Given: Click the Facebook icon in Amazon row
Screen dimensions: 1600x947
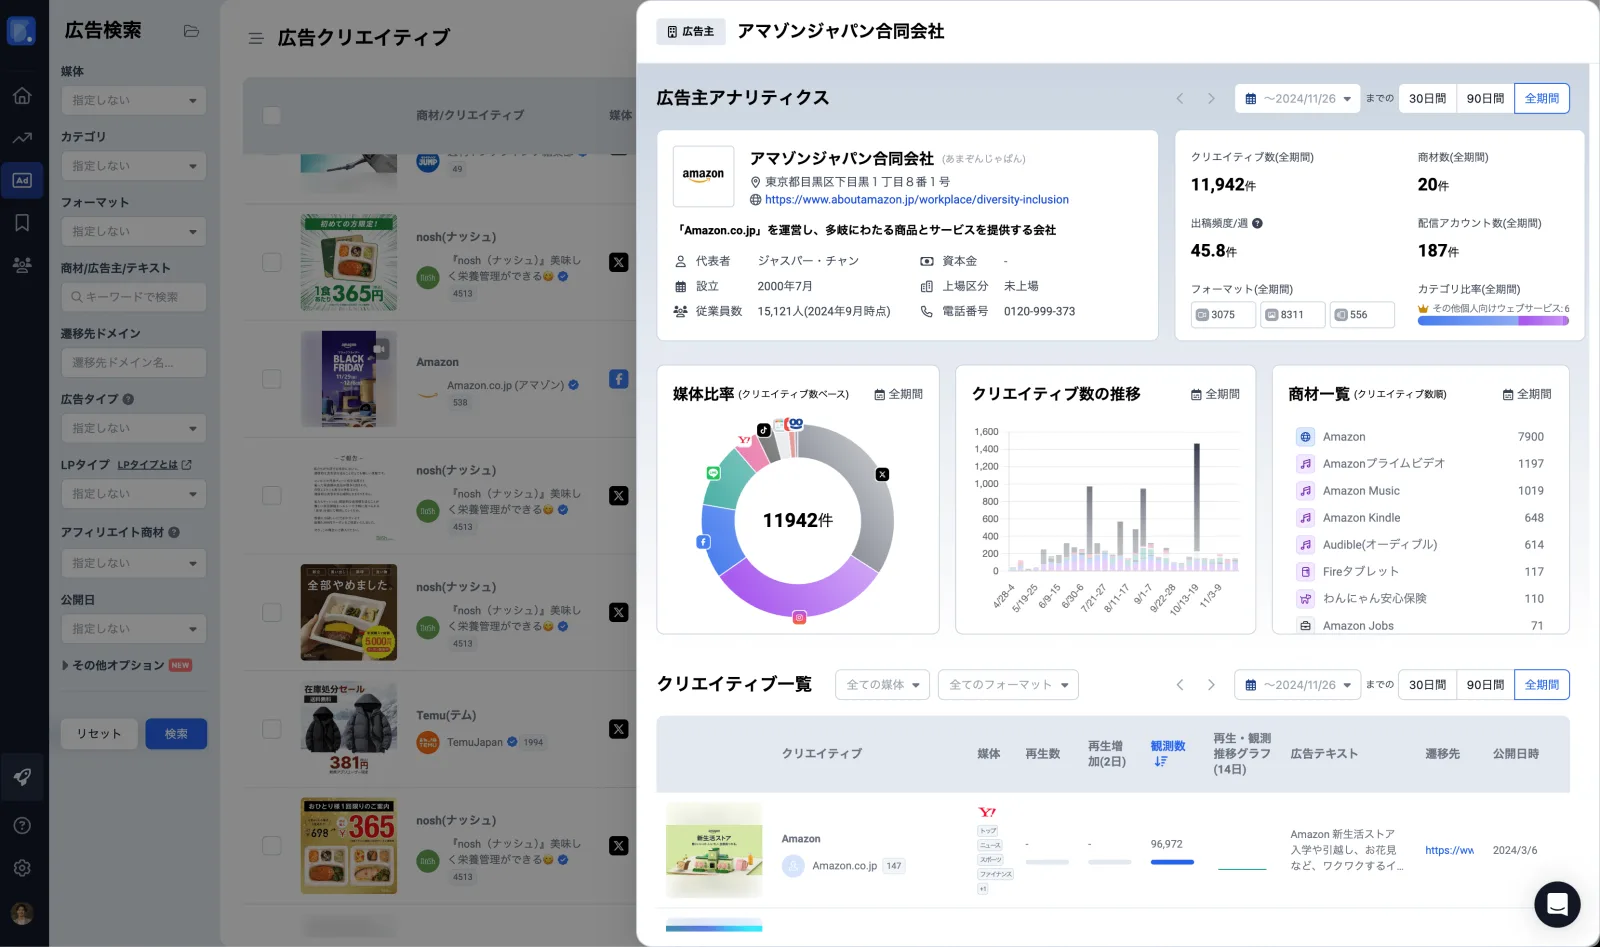Looking at the screenshot, I should [x=619, y=379].
